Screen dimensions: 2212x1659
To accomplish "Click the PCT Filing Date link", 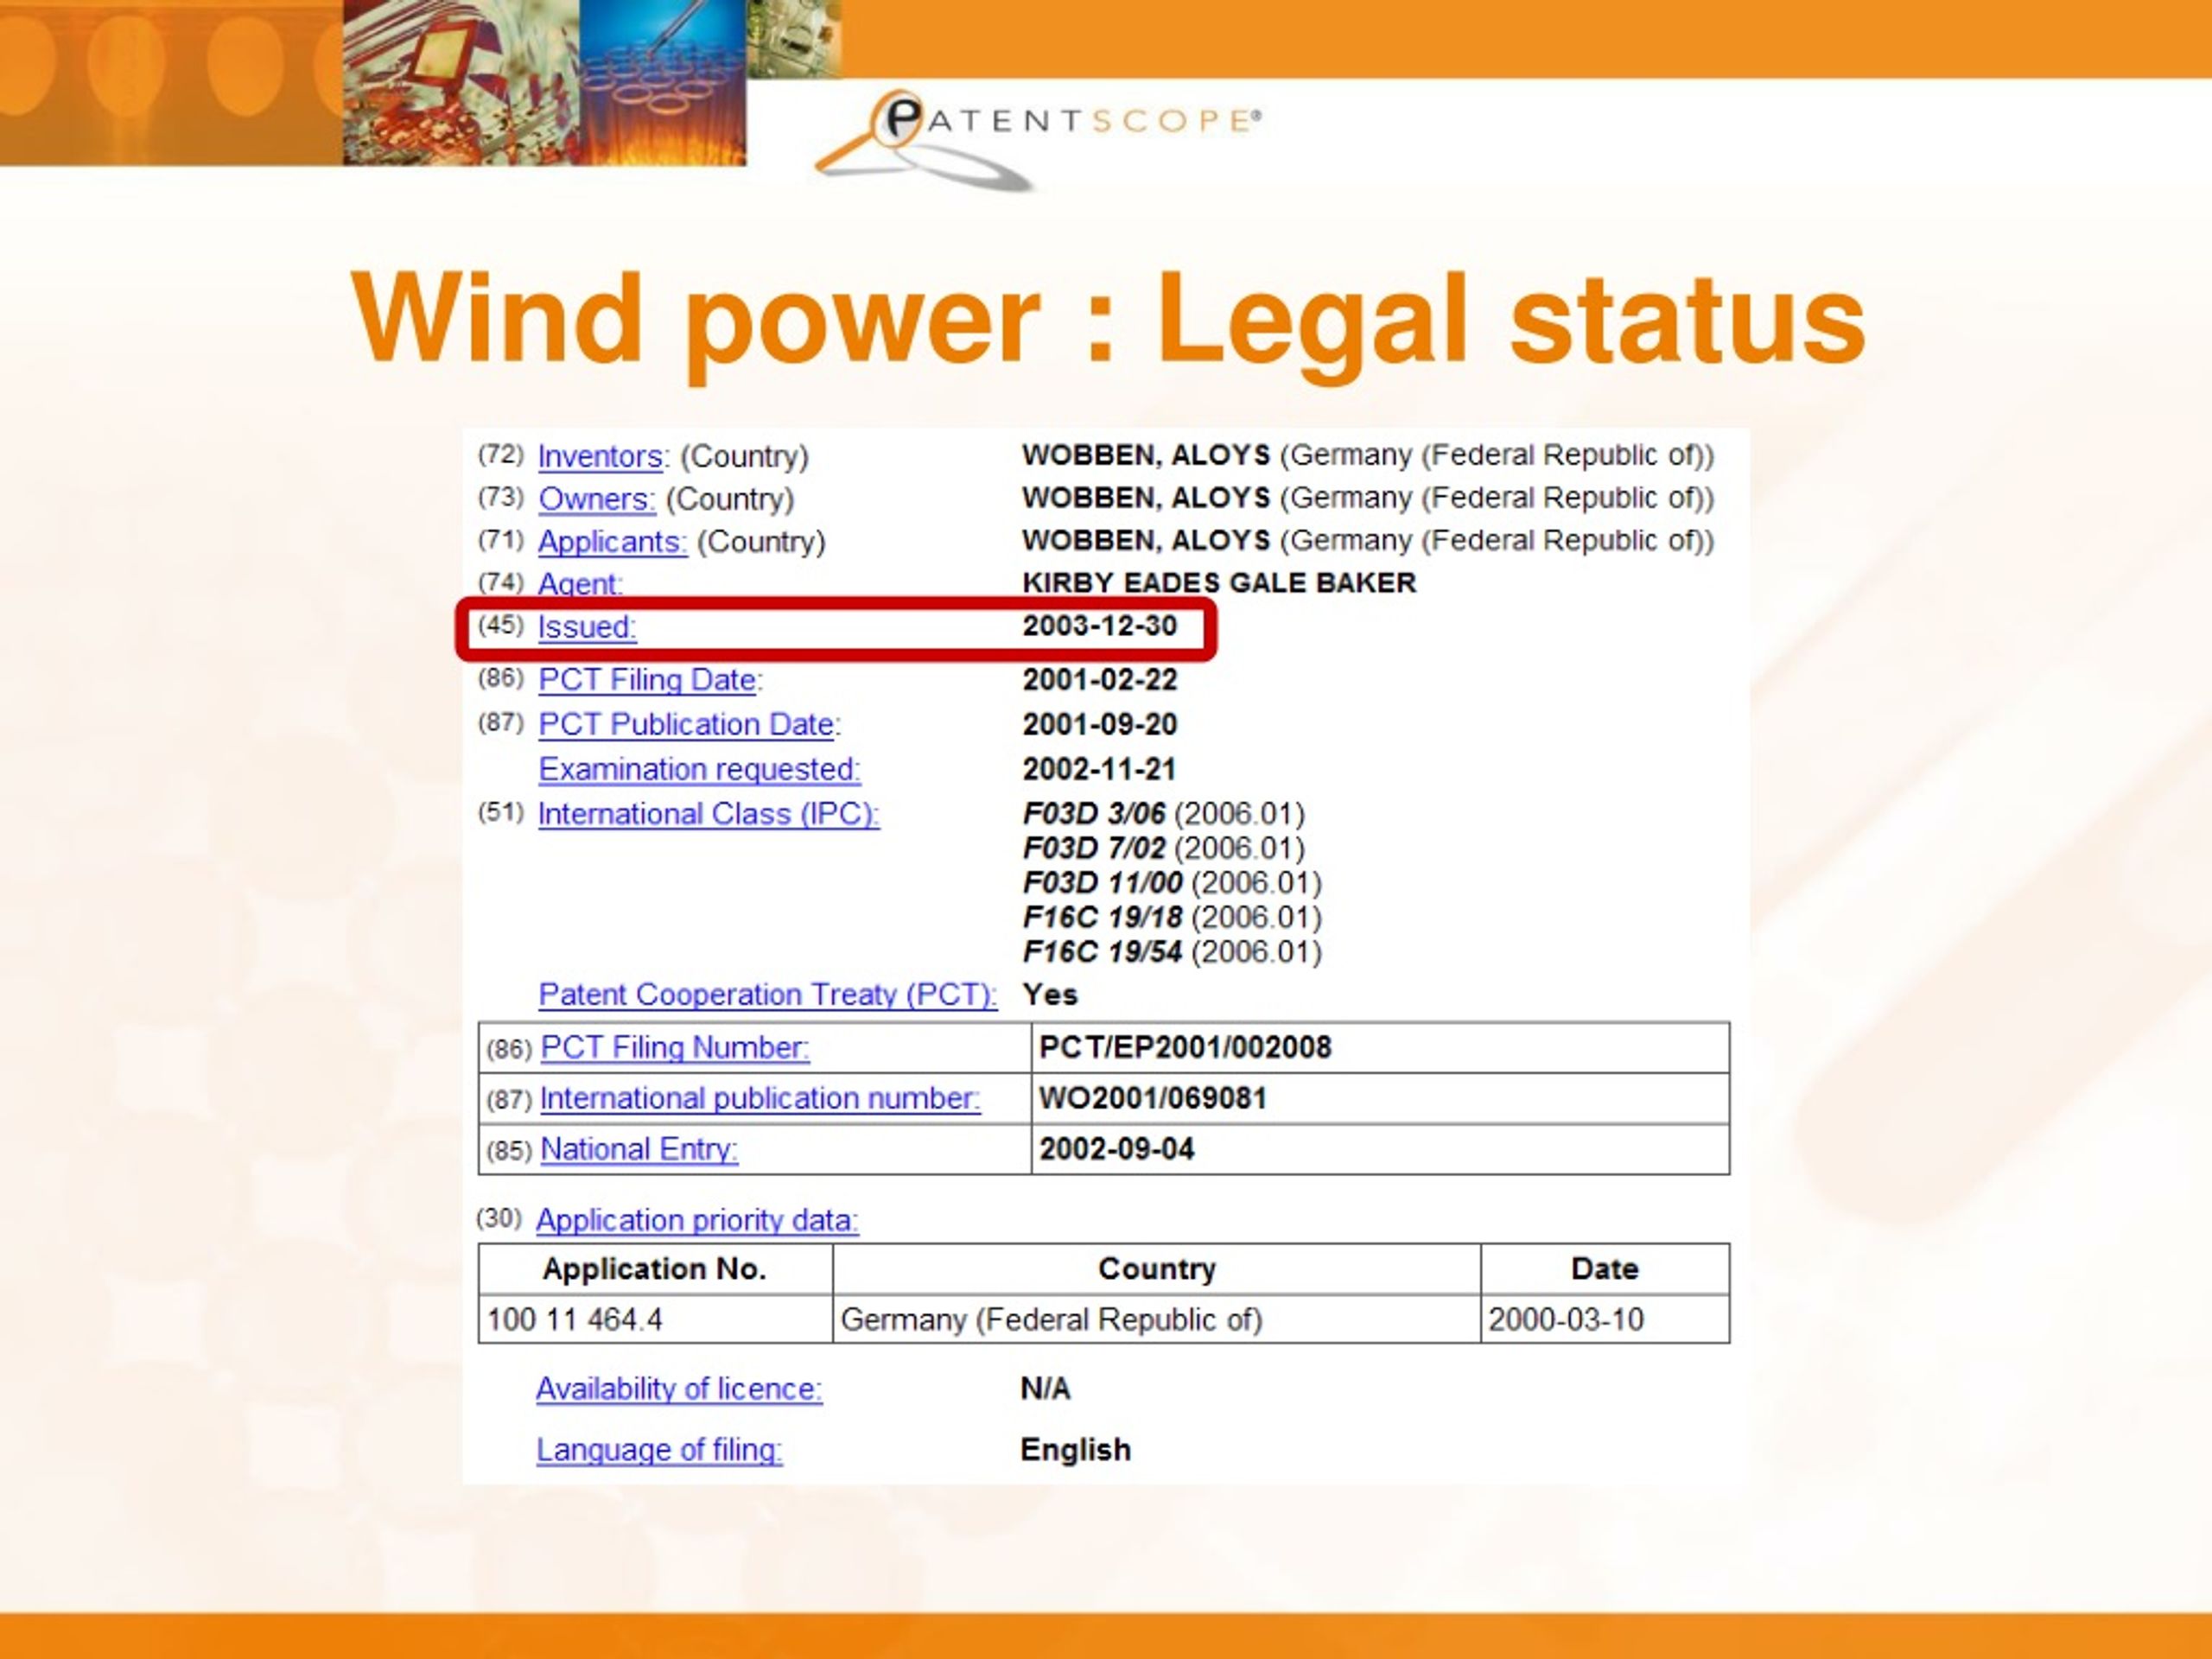I will 648,680.
